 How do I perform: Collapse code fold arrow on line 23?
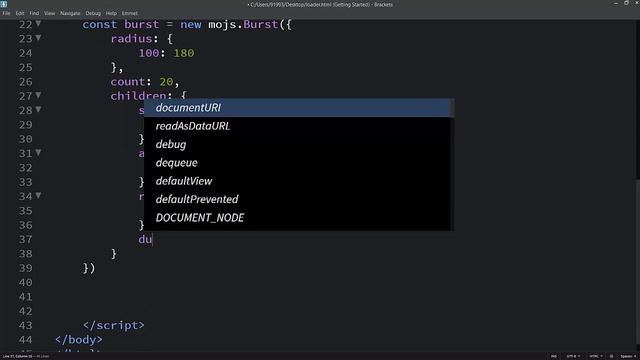coord(38,38)
